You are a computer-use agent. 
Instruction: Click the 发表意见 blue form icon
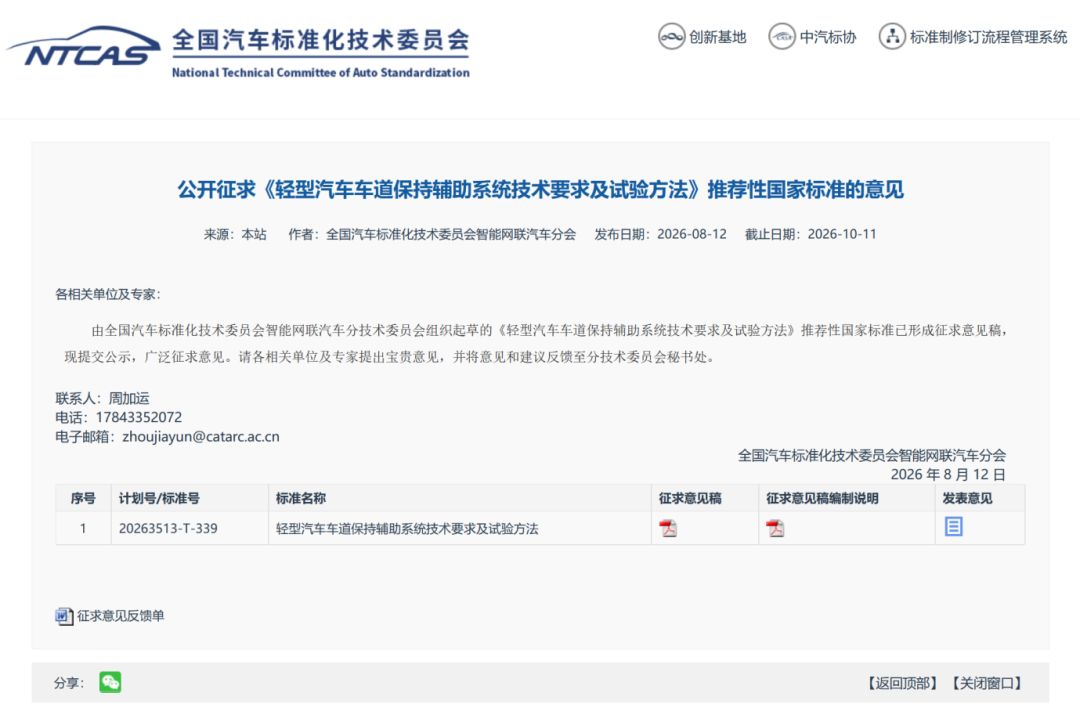(953, 527)
